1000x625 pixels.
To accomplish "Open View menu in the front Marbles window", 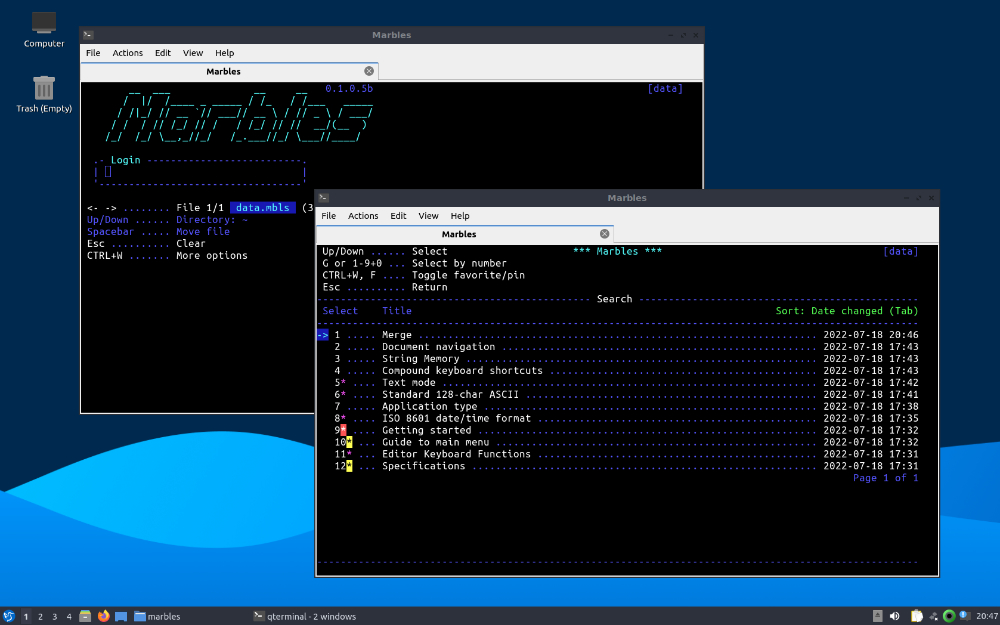I will pyautogui.click(x=428, y=216).
